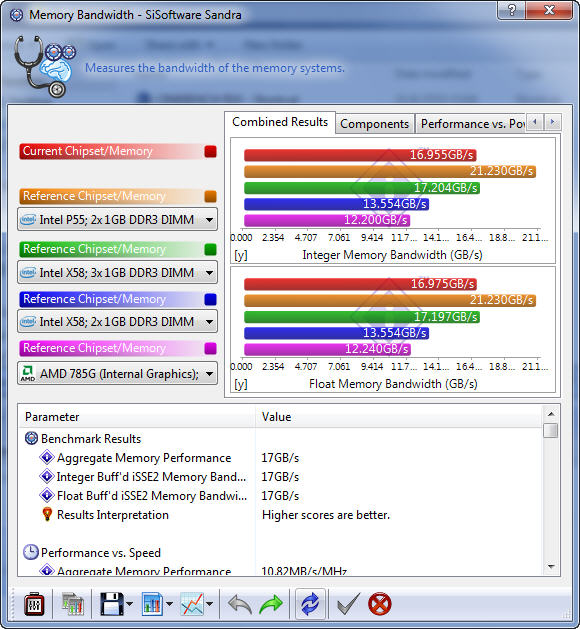Click the checkmark OK icon

pyautogui.click(x=348, y=604)
